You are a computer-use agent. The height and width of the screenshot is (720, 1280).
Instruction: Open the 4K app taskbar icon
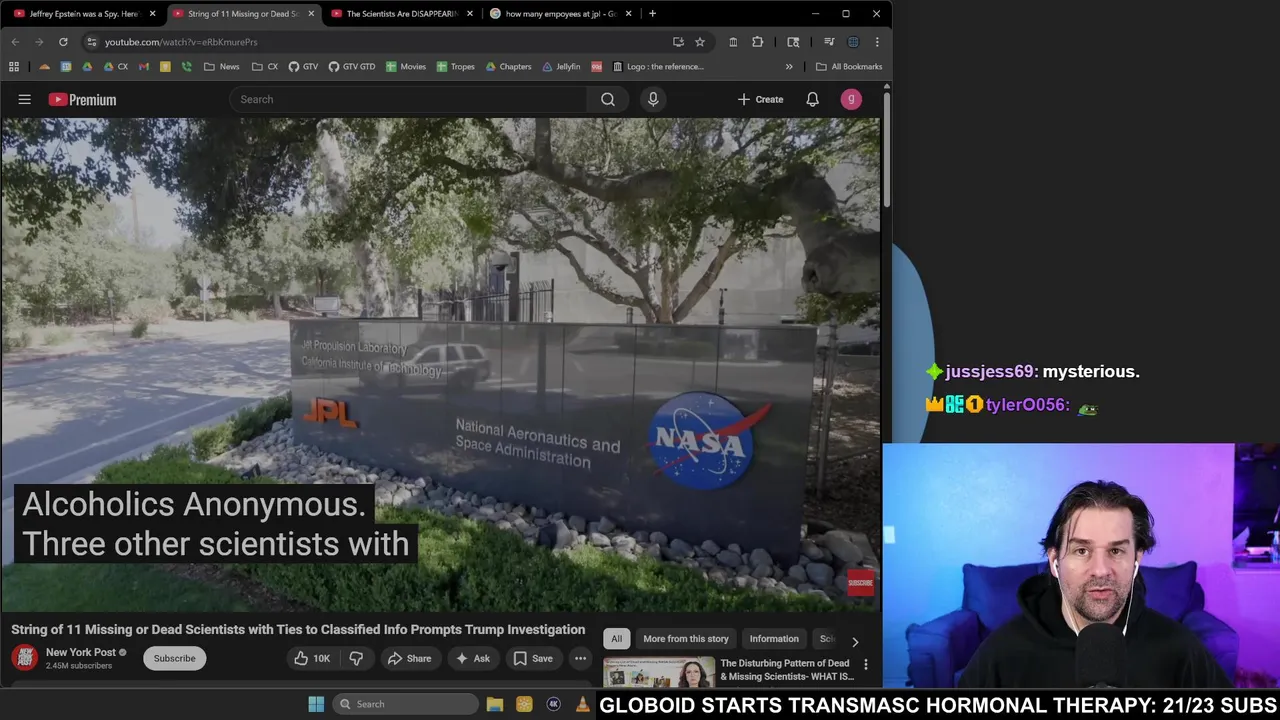click(553, 704)
